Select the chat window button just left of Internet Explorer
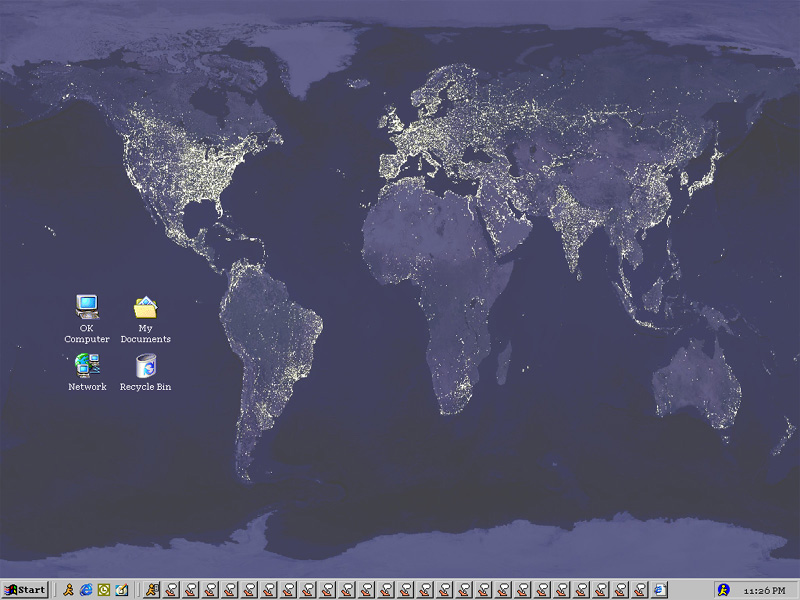 (x=640, y=590)
